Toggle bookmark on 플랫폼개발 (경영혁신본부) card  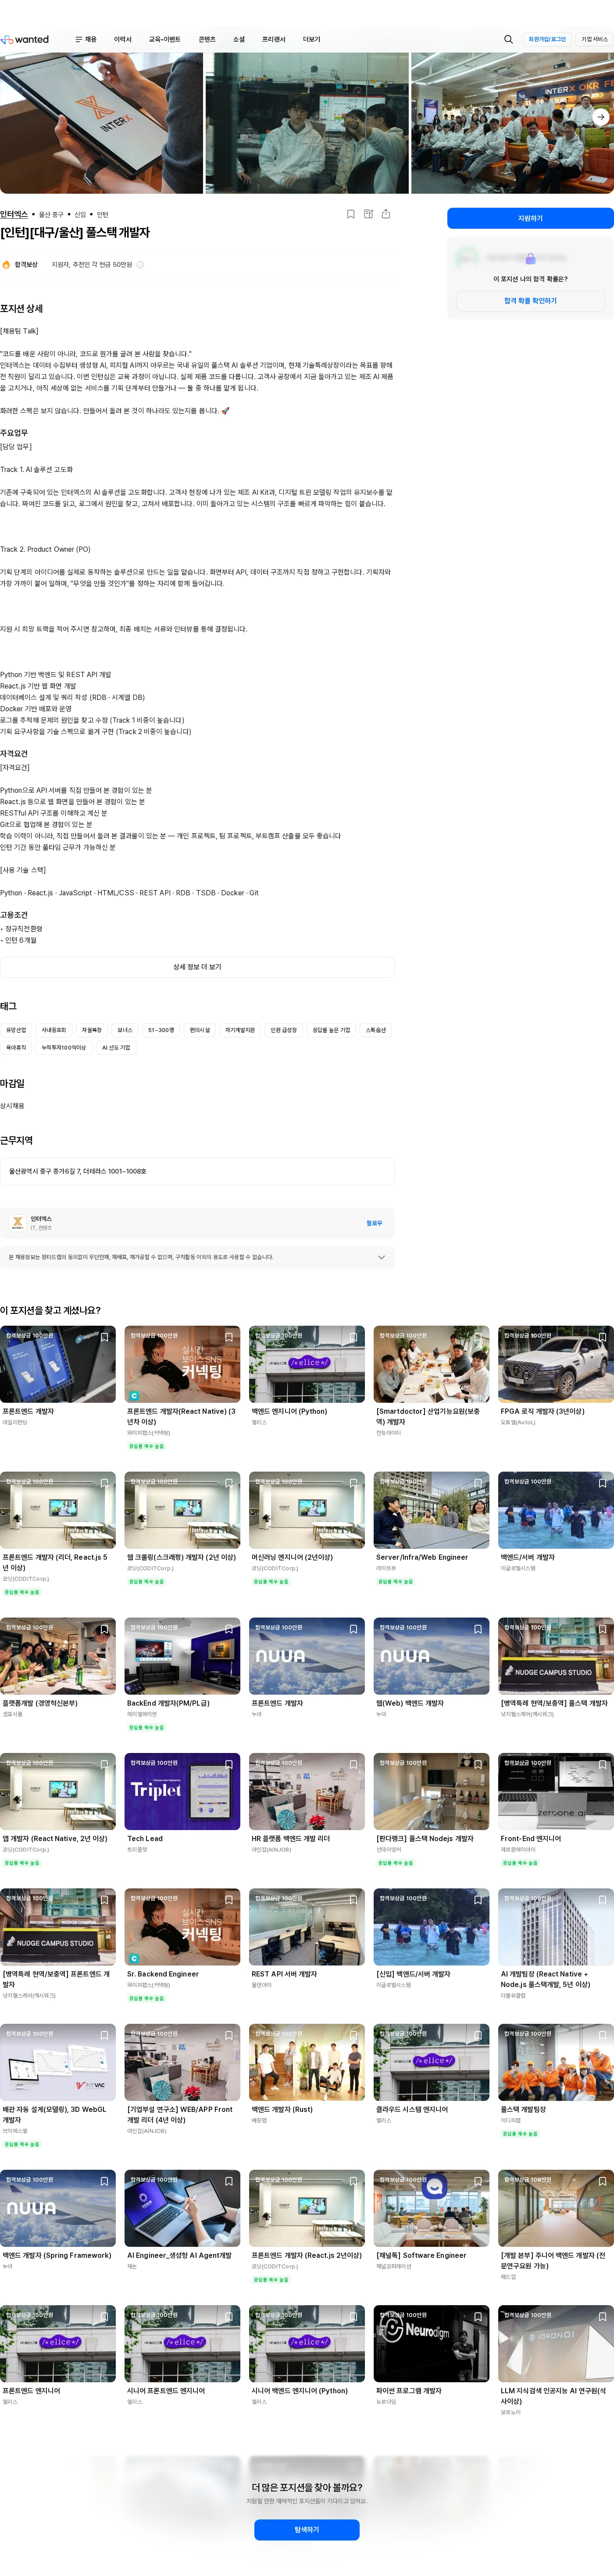[104, 1629]
